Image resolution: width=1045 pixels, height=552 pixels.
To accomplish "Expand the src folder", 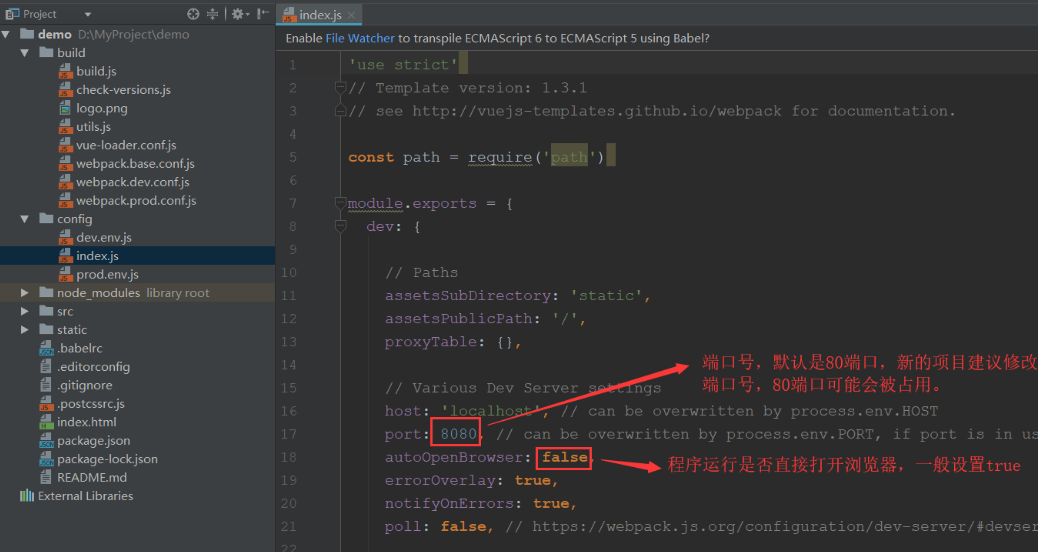I will 25,311.
